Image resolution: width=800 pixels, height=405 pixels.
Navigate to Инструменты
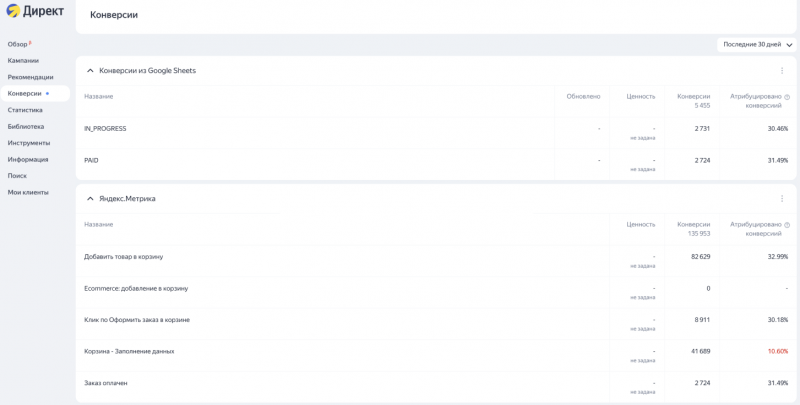(x=28, y=143)
